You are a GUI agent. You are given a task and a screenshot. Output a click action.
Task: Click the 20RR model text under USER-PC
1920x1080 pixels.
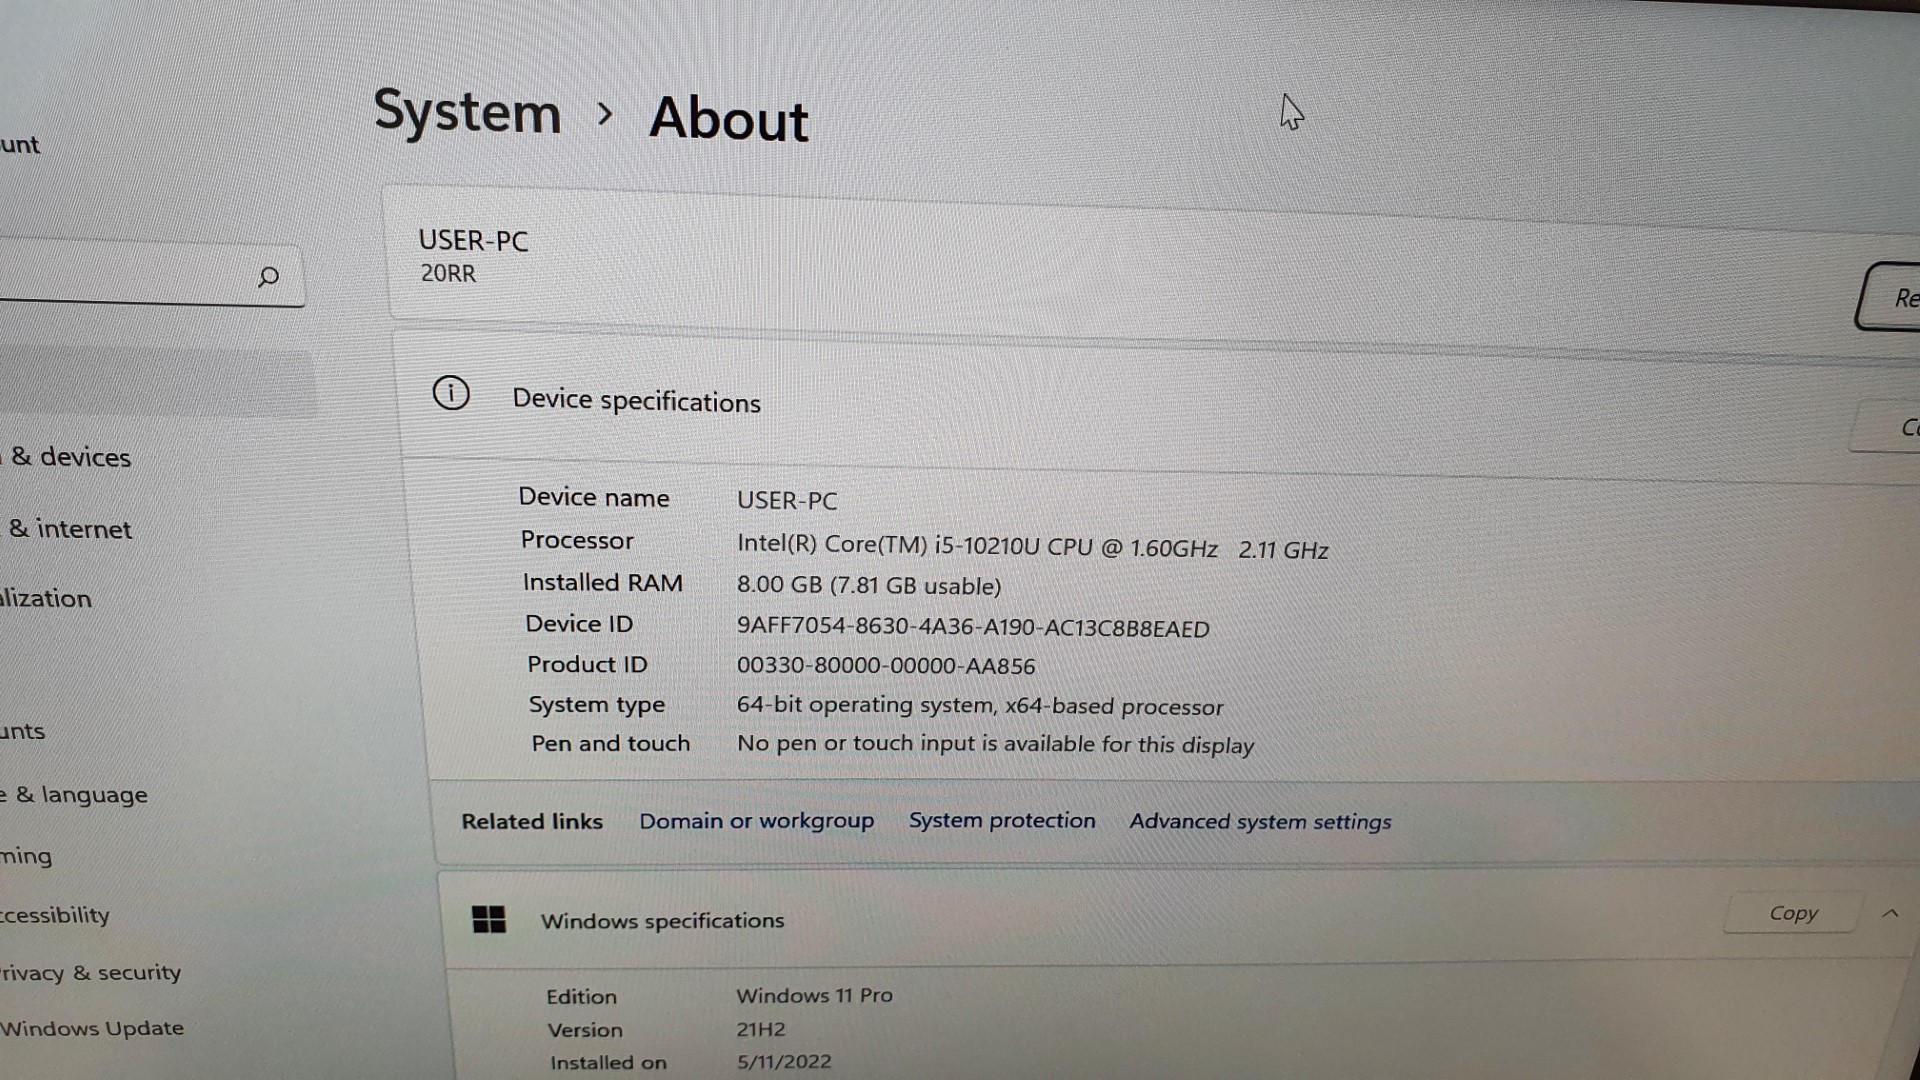click(x=448, y=273)
